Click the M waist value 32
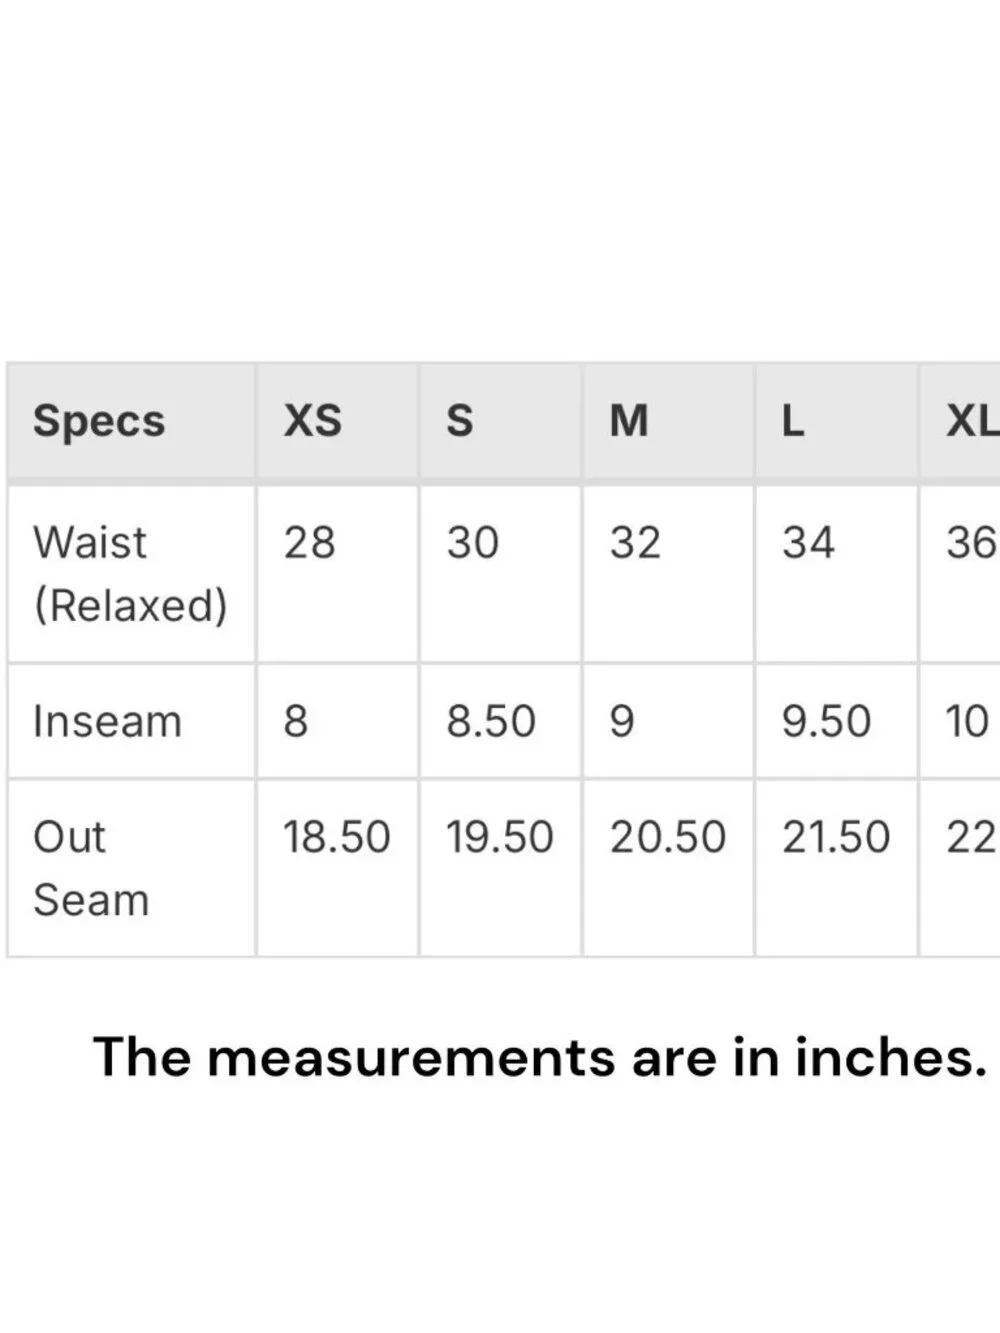1000x1333 pixels. [636, 543]
